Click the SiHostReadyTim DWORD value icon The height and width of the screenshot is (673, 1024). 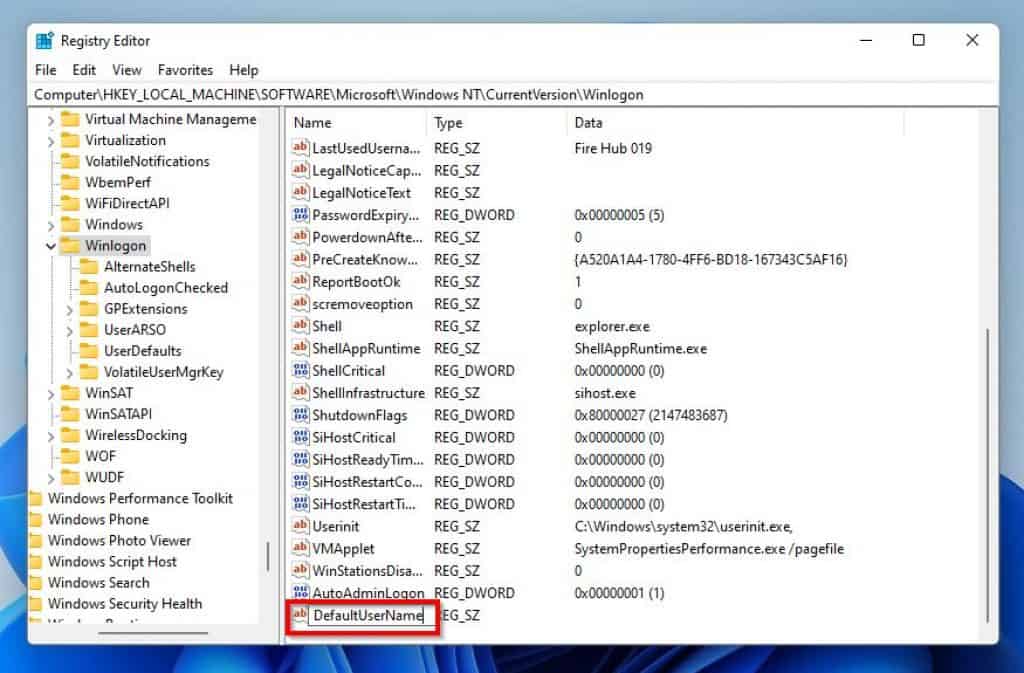[x=300, y=459]
